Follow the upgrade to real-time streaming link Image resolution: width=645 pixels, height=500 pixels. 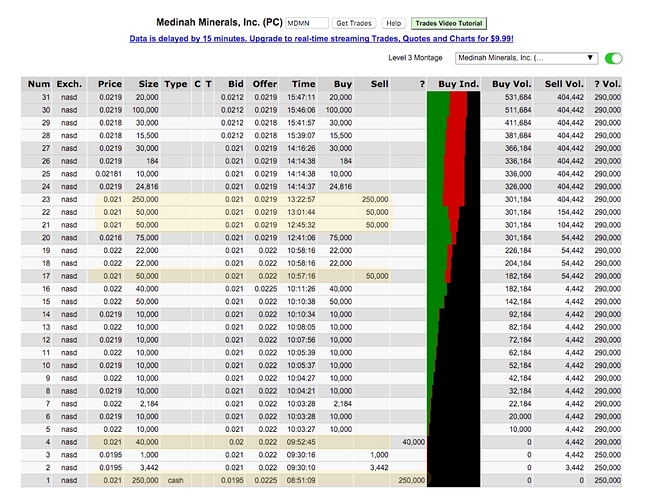pyautogui.click(x=321, y=39)
